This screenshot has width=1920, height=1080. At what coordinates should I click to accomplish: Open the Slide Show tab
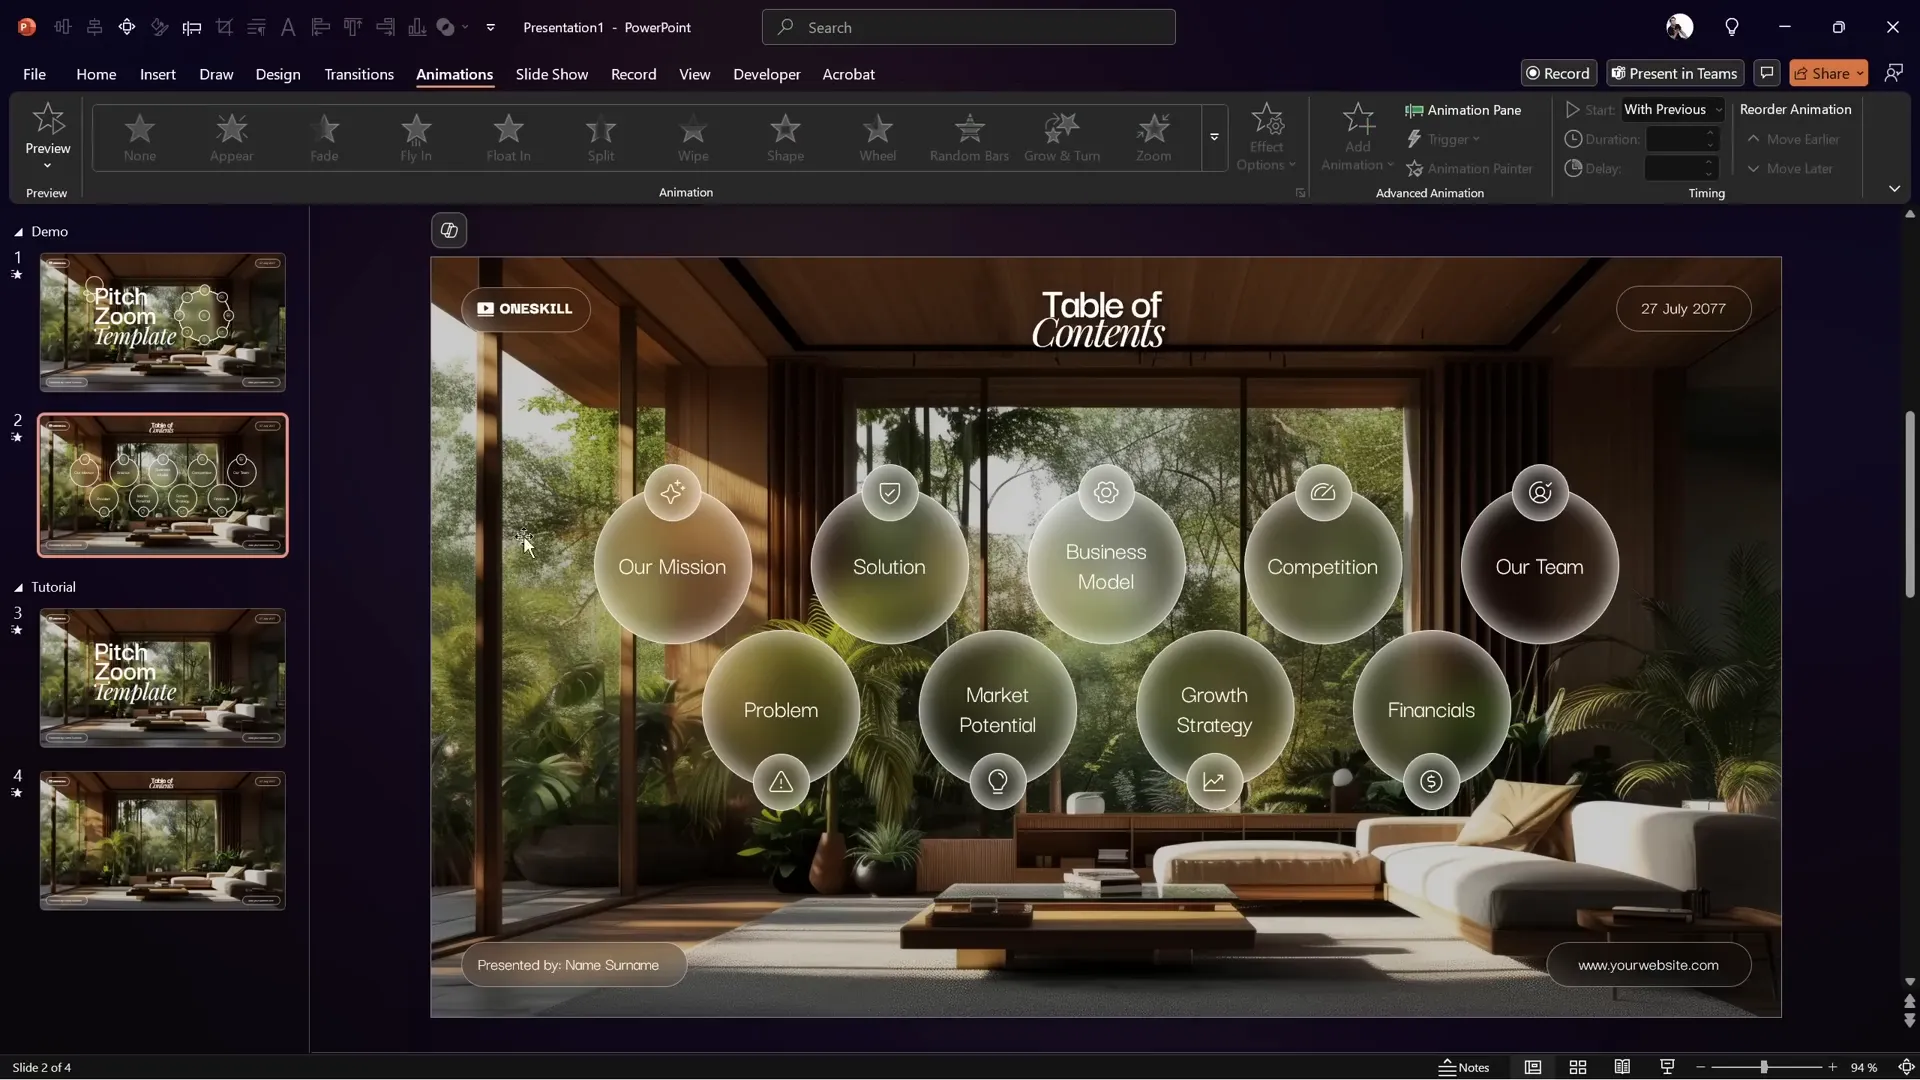[552, 74]
